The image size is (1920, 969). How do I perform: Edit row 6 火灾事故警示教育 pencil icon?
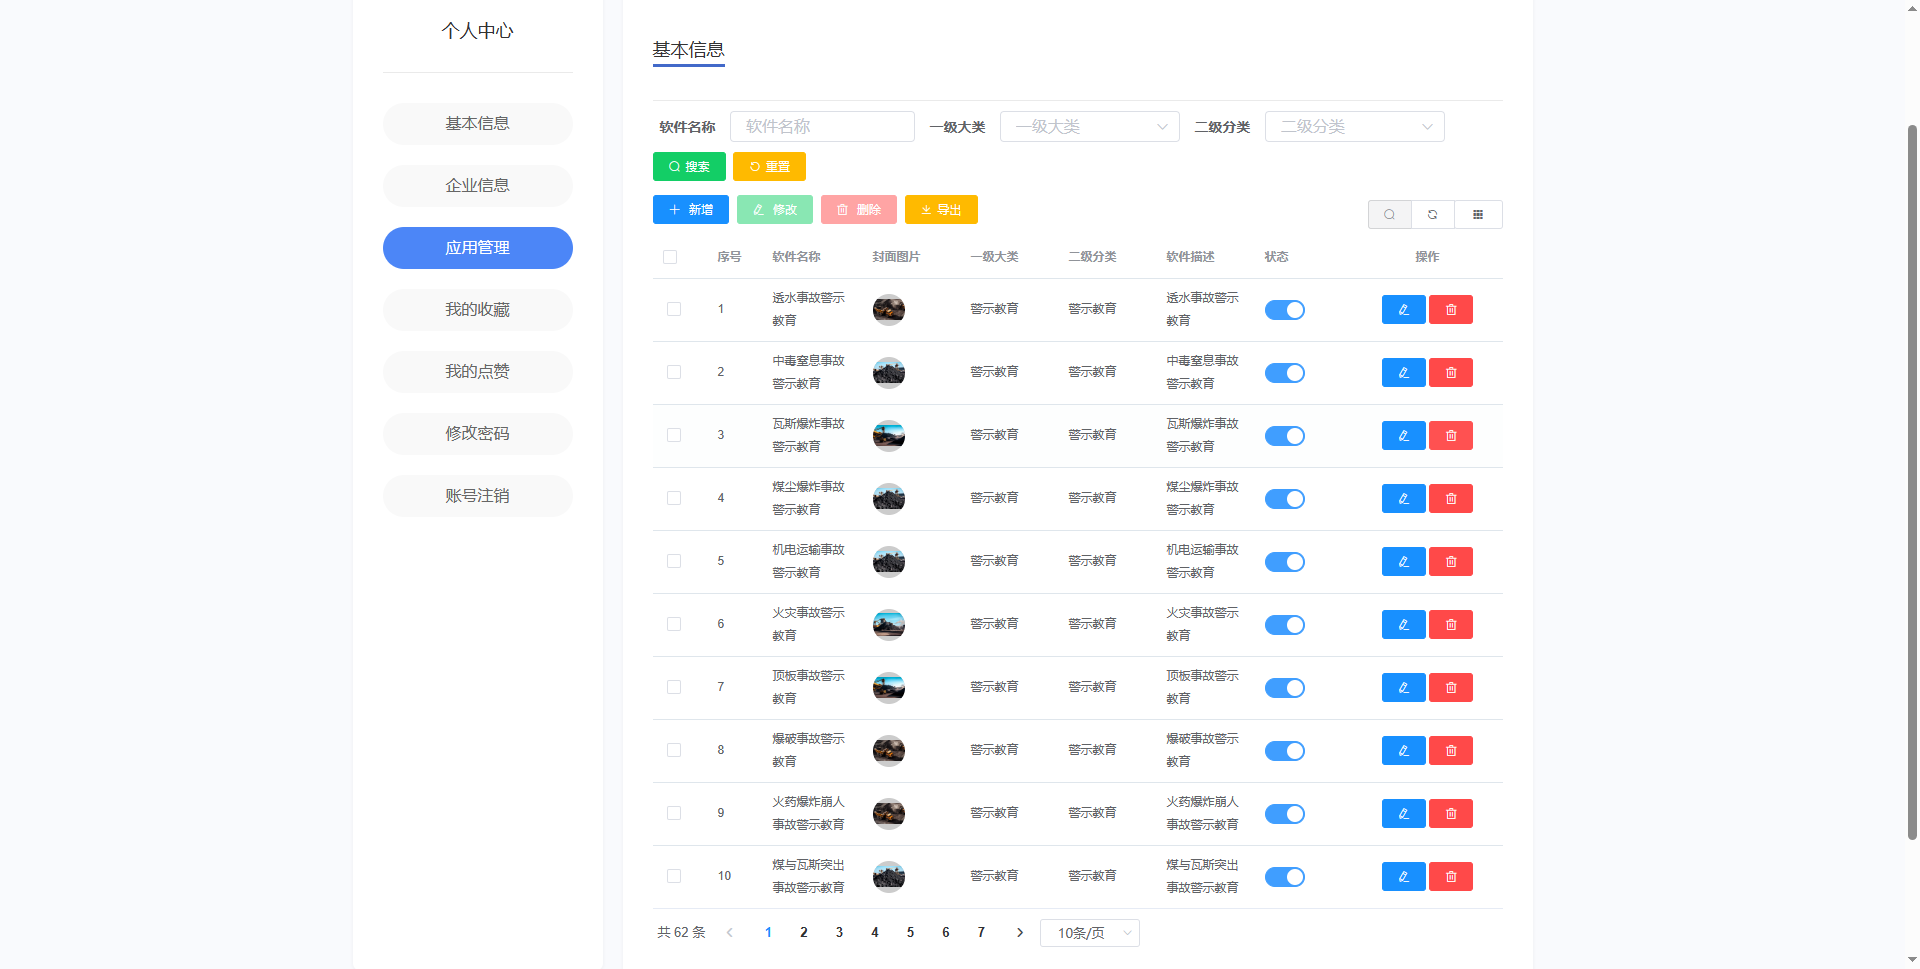pos(1403,625)
